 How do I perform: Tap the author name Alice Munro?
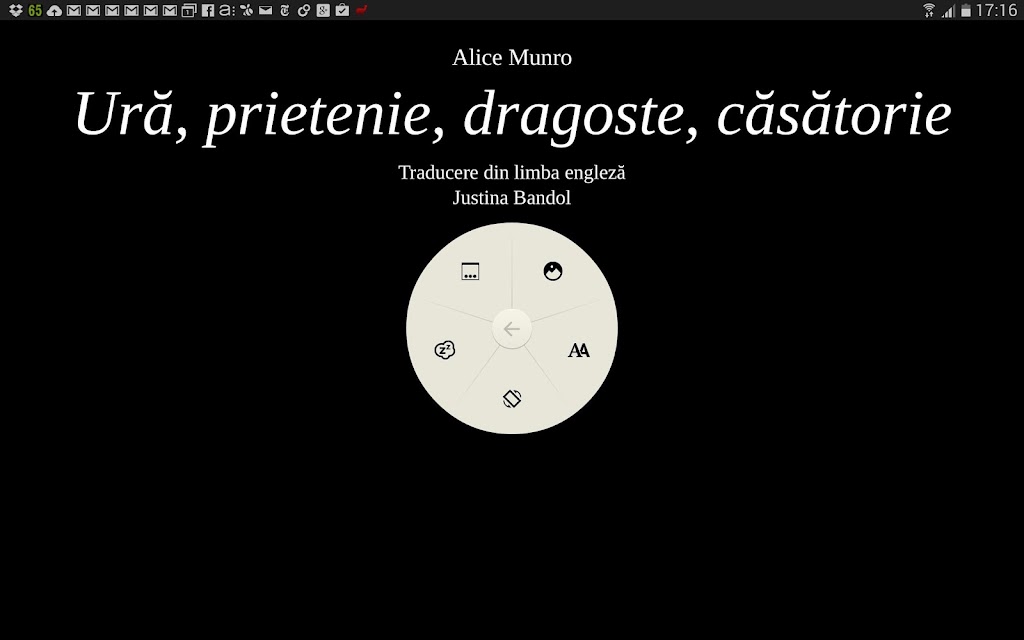tap(512, 57)
